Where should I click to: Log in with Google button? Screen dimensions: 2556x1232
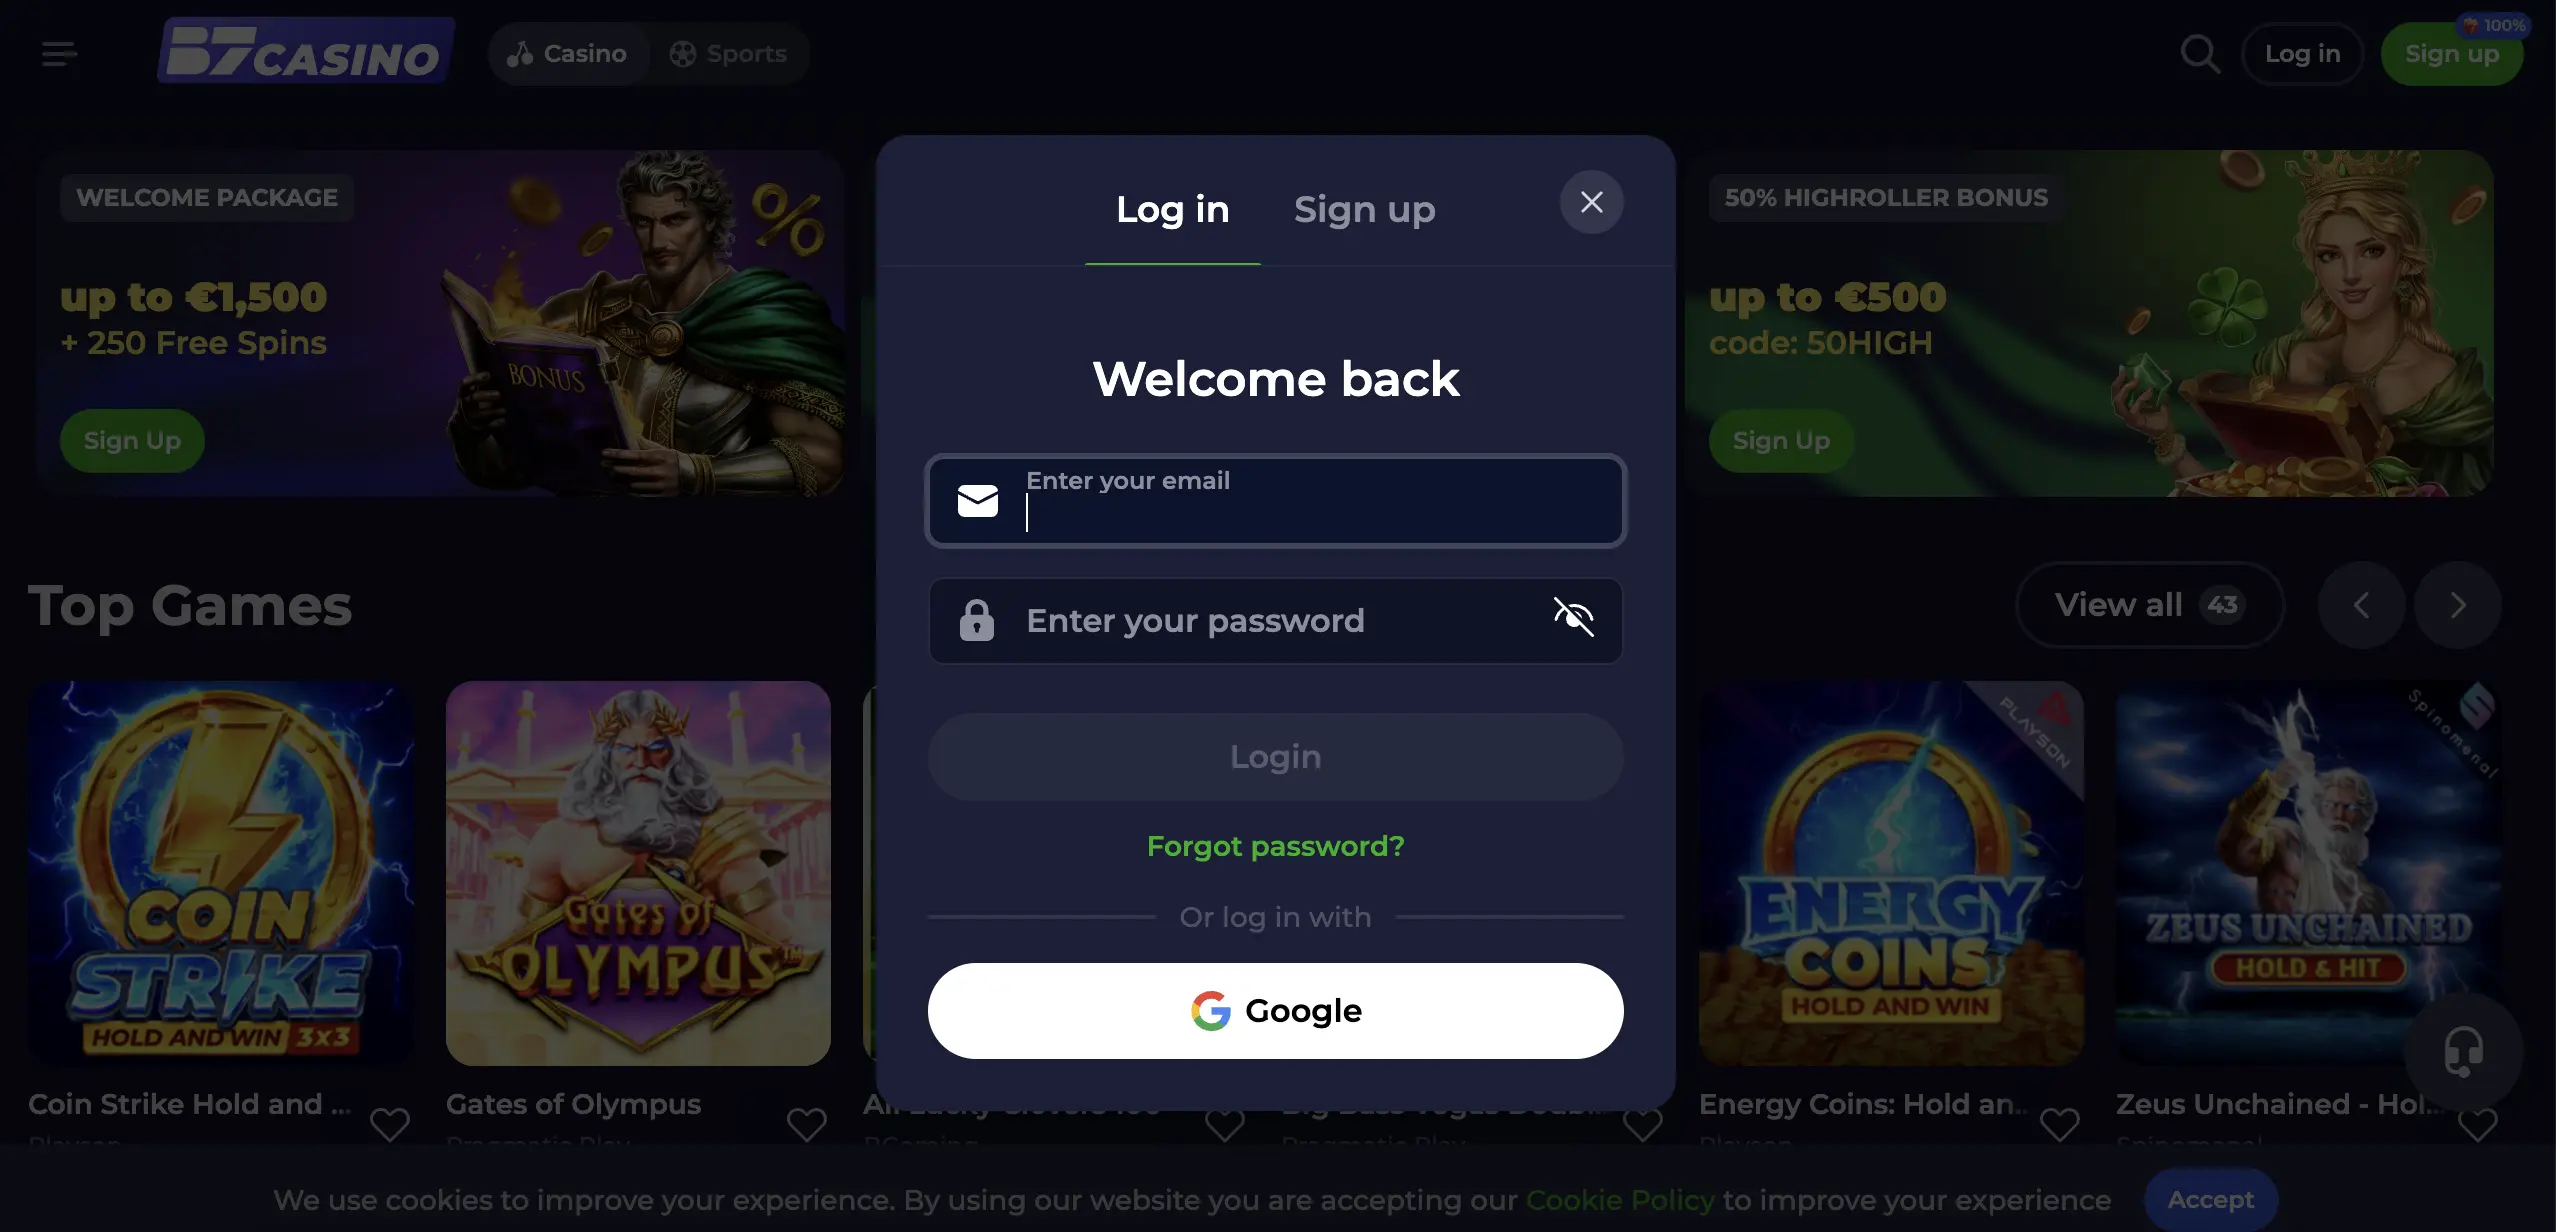click(1276, 1011)
